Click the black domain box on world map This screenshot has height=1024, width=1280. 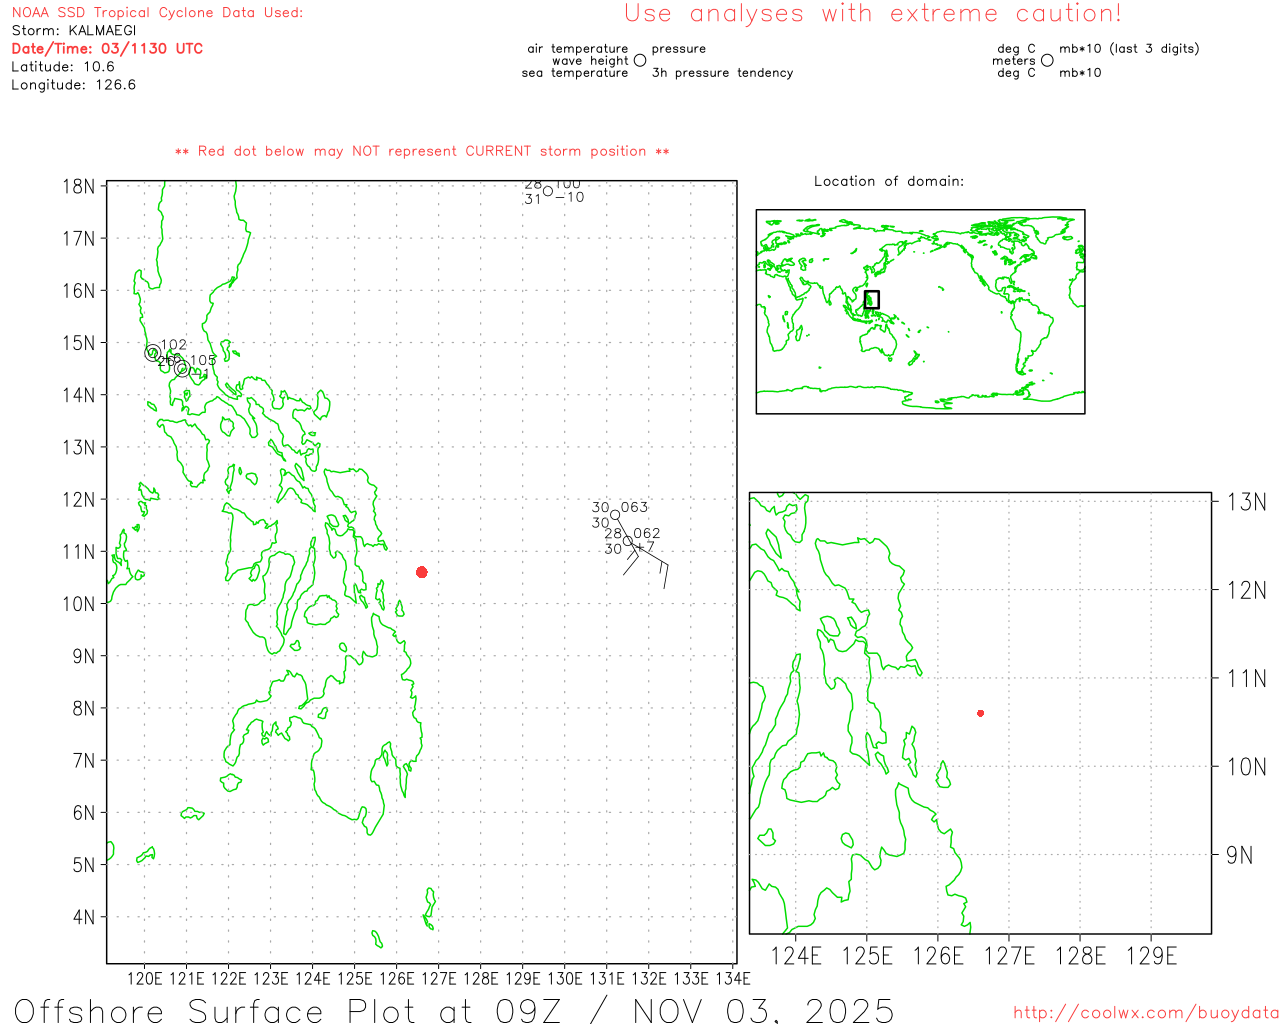click(871, 299)
